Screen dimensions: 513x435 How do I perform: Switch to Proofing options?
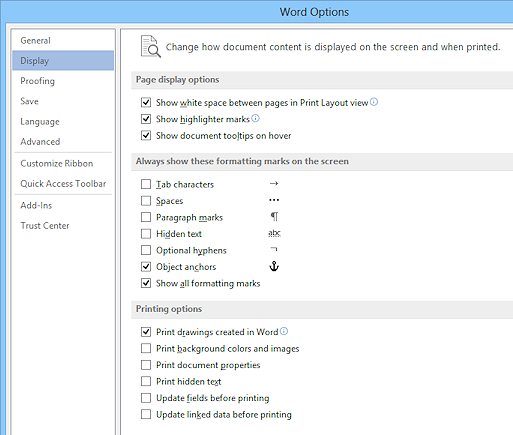pyautogui.click(x=63, y=81)
